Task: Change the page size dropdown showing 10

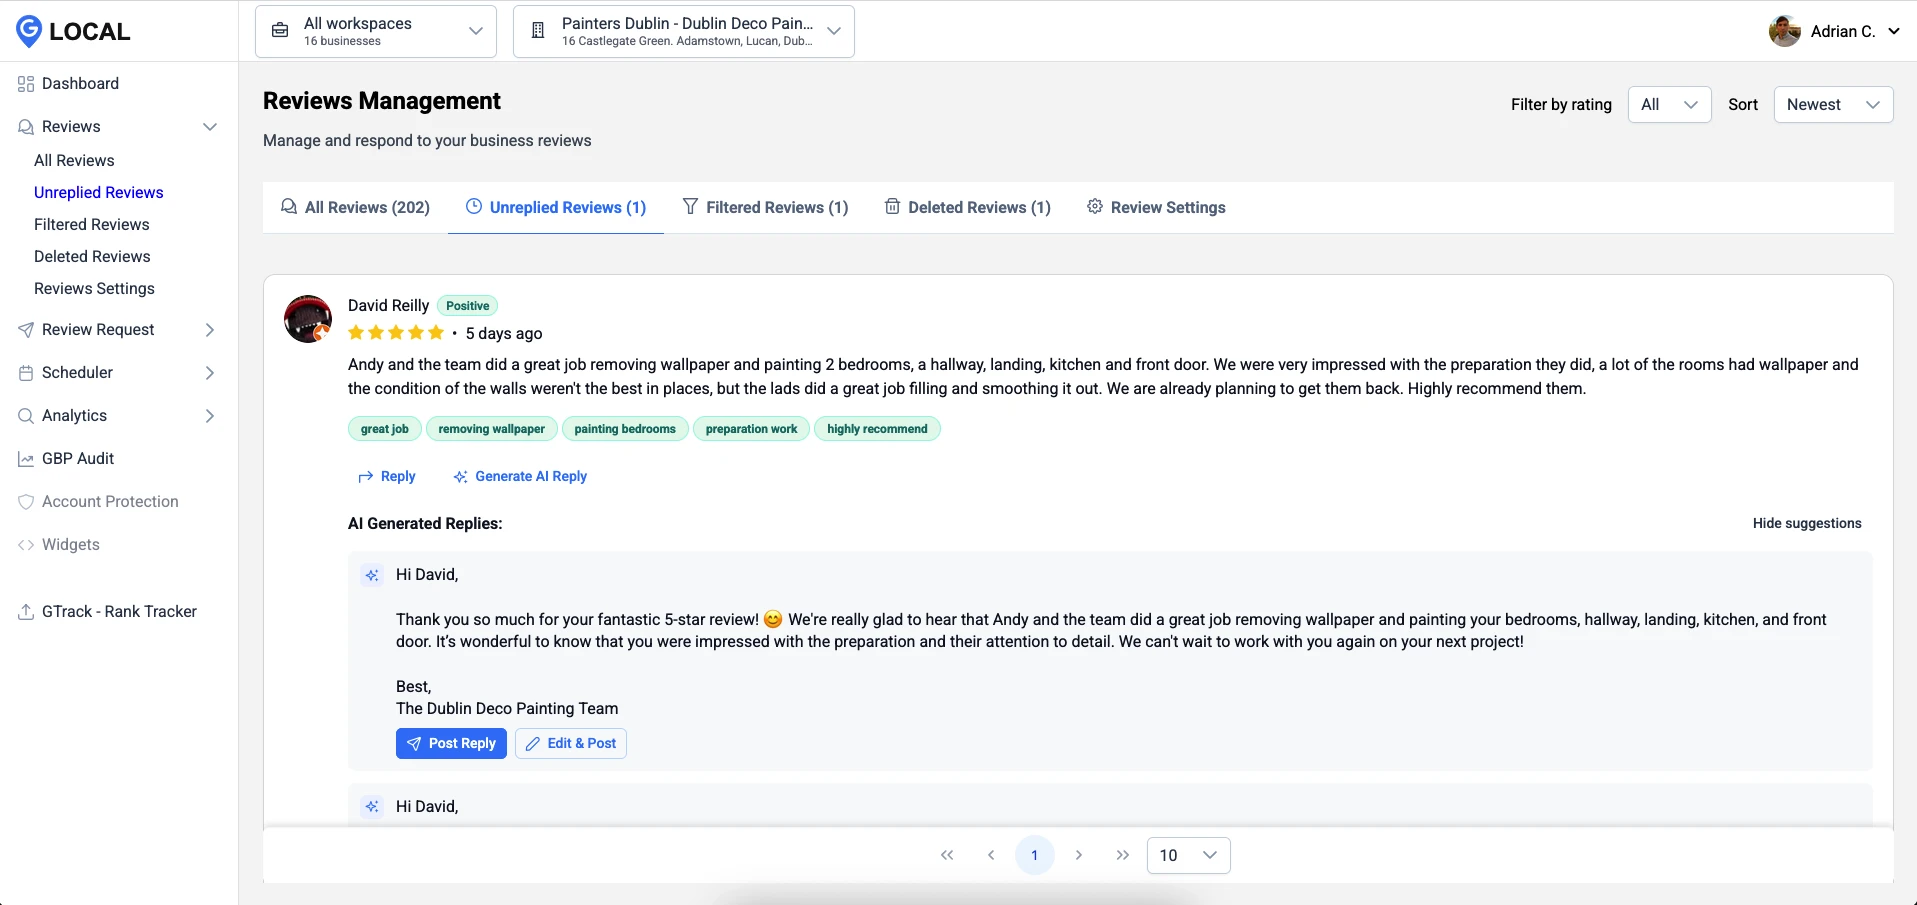Action: click(1187, 855)
